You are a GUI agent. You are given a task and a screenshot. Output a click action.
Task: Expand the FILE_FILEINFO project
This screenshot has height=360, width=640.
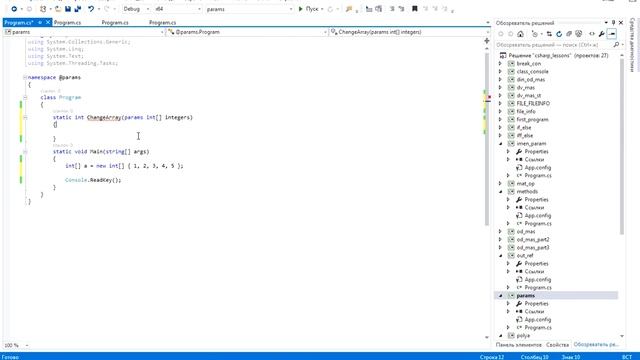(x=500, y=103)
